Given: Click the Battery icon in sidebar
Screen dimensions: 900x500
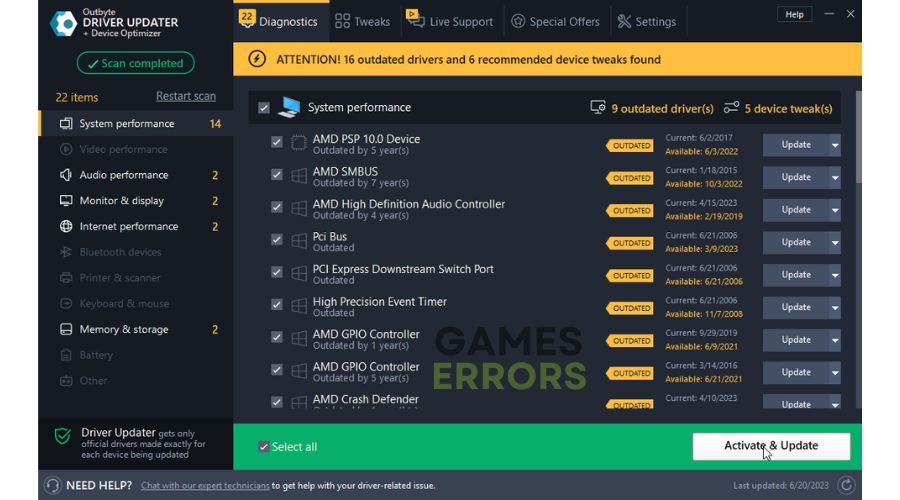Looking at the screenshot, I should tap(66, 355).
